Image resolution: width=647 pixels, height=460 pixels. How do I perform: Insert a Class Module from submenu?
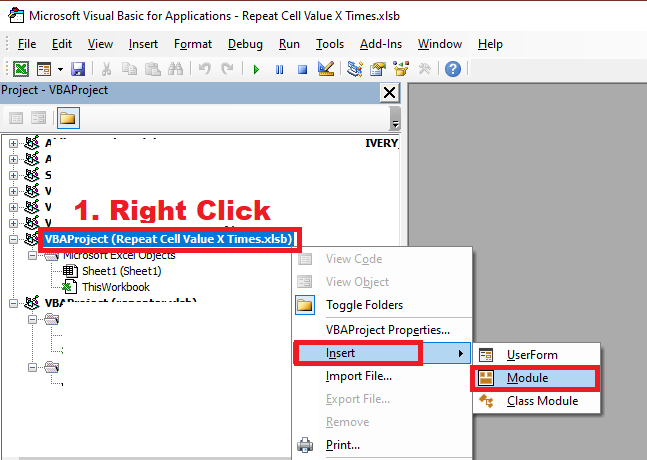[x=536, y=401]
